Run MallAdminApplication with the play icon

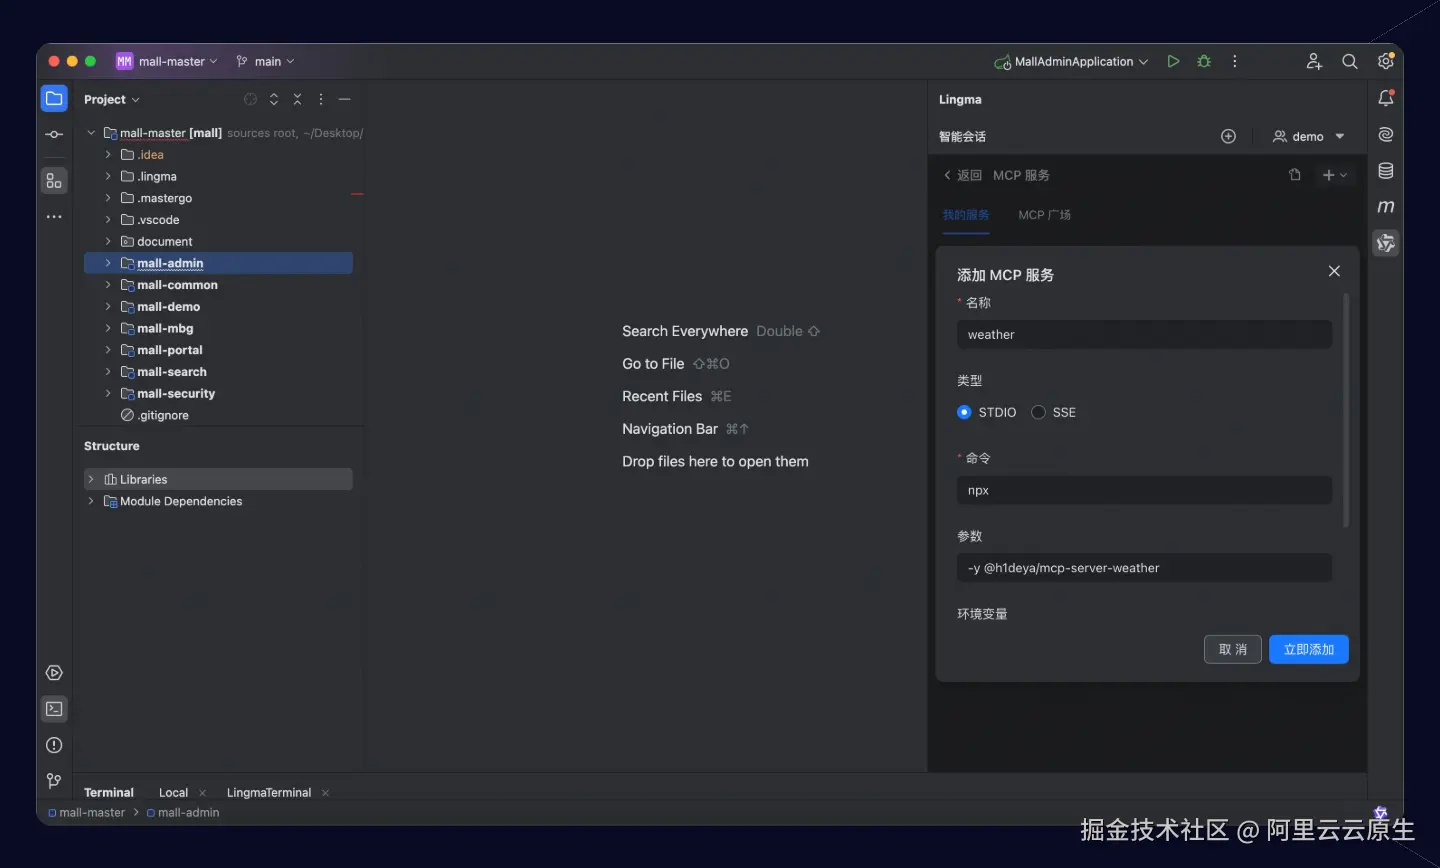(1173, 61)
